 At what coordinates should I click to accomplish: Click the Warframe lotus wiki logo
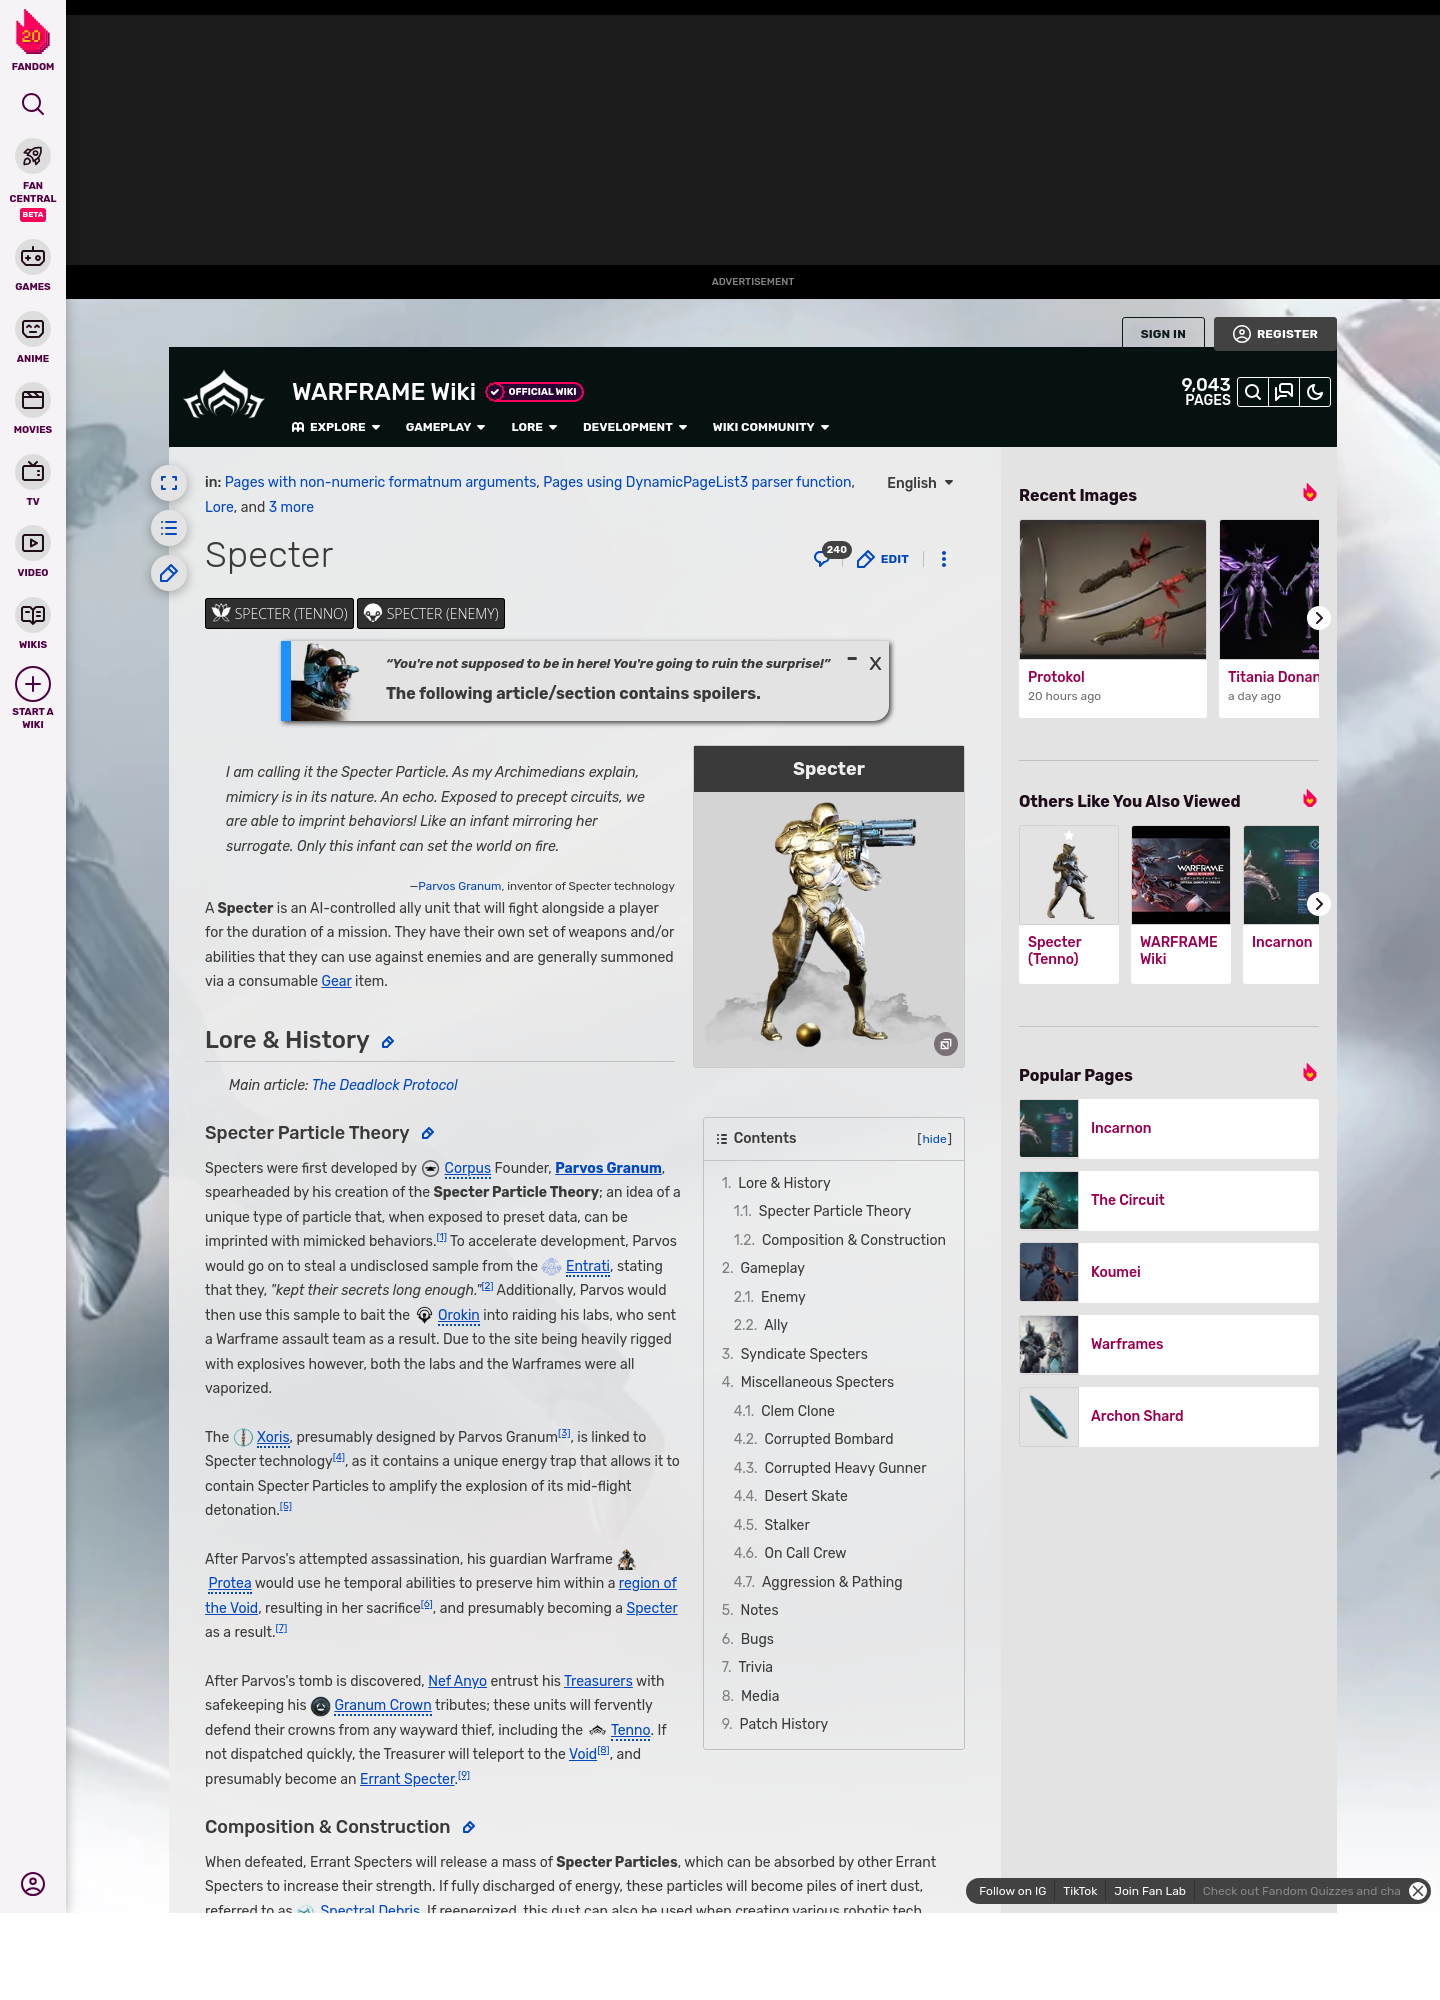tap(224, 396)
